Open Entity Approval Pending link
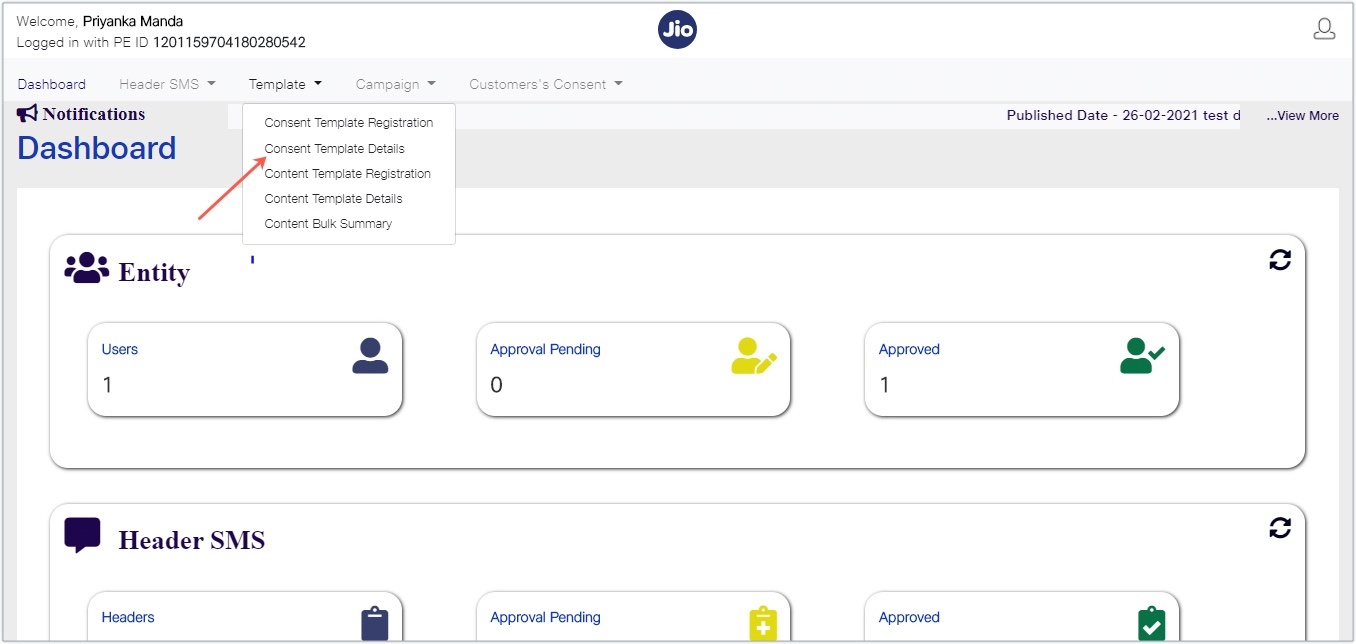 coord(545,349)
